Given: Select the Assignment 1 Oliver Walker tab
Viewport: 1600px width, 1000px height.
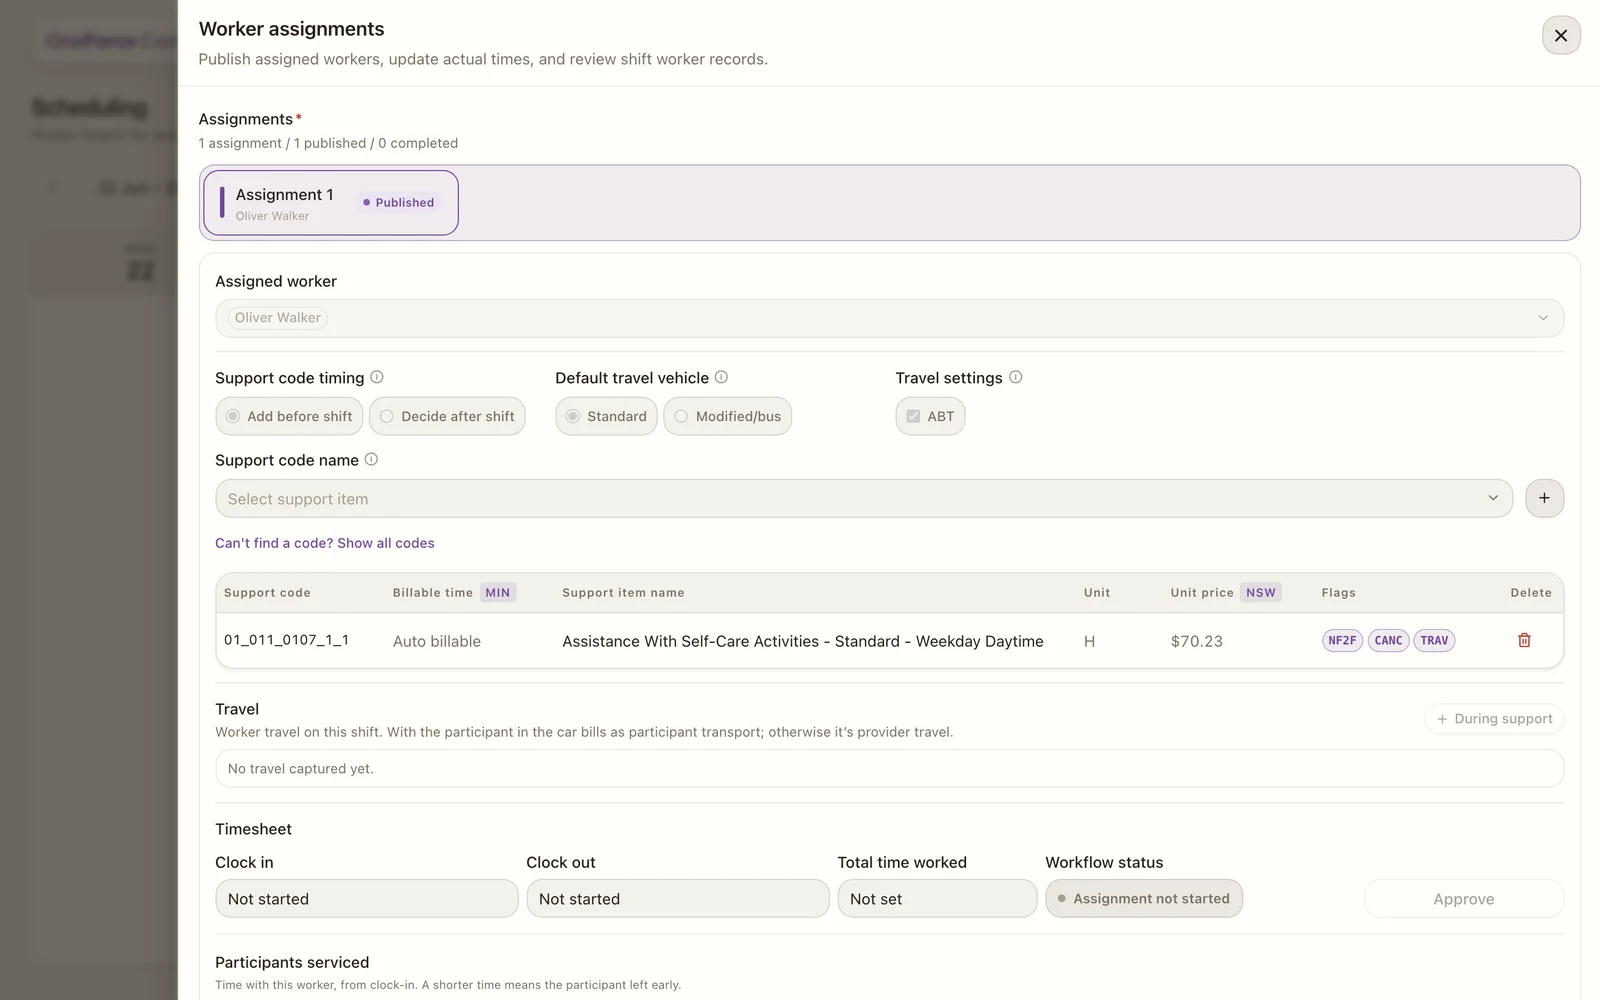Looking at the screenshot, I should point(331,203).
